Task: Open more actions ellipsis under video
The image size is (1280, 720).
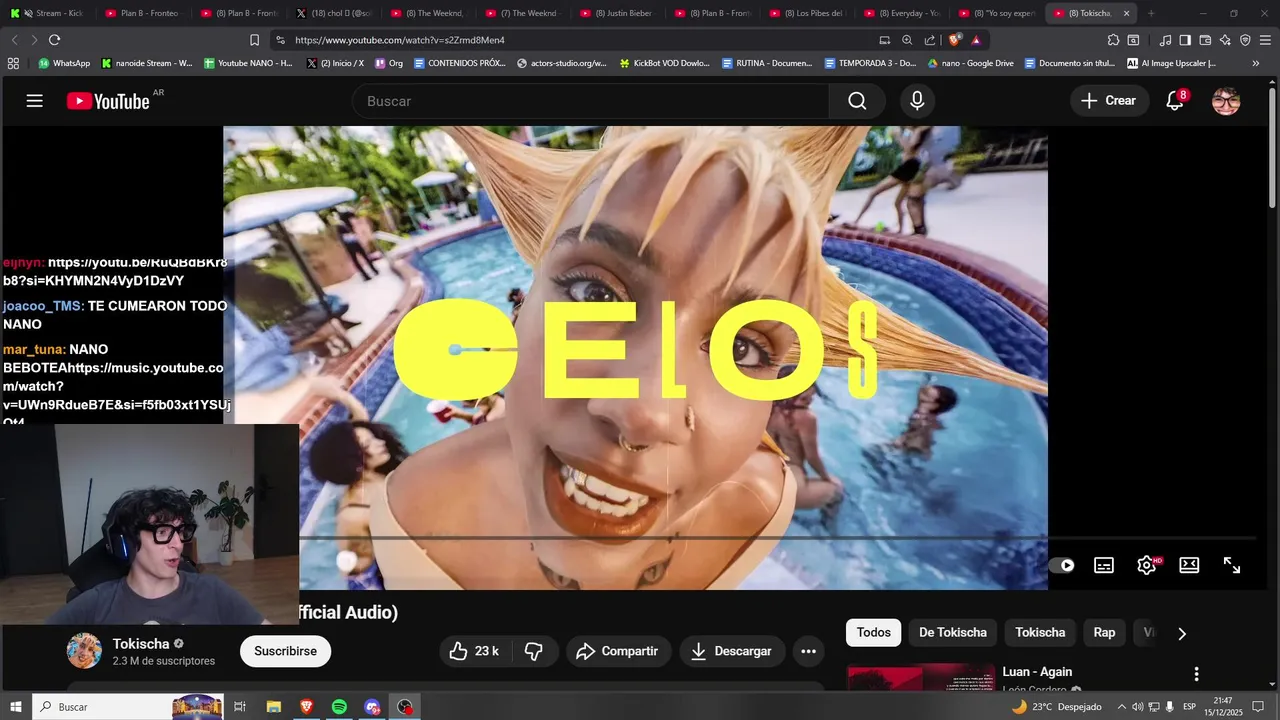Action: (808, 651)
